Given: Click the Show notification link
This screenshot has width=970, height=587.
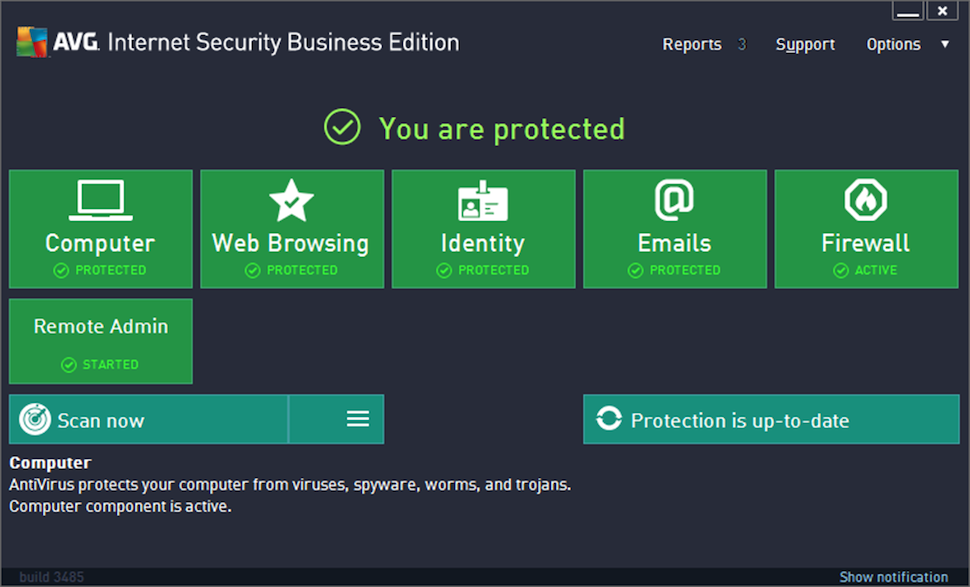Looking at the screenshot, I should [x=893, y=577].
